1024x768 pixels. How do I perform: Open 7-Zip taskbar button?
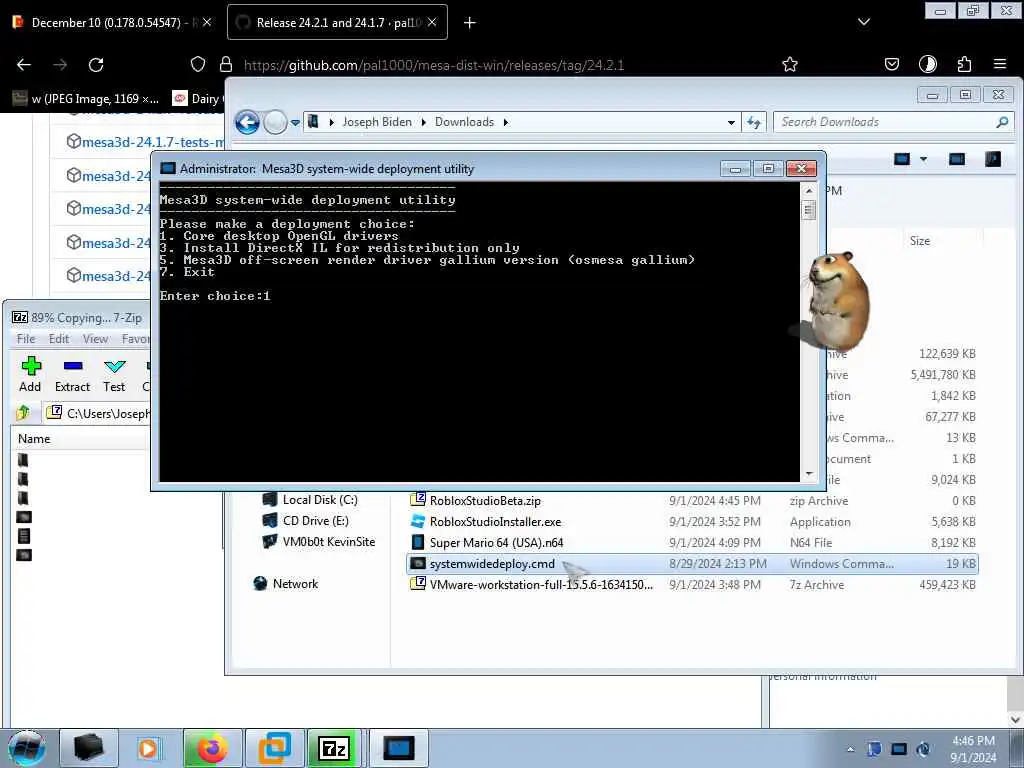tap(334, 748)
